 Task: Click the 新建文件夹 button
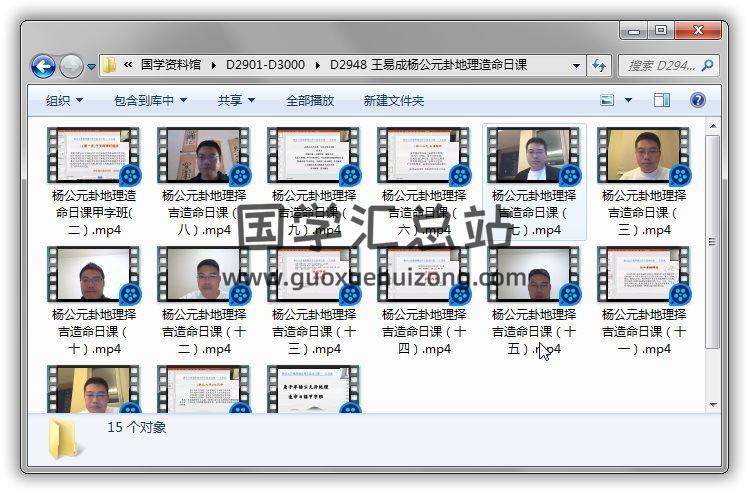coord(393,100)
